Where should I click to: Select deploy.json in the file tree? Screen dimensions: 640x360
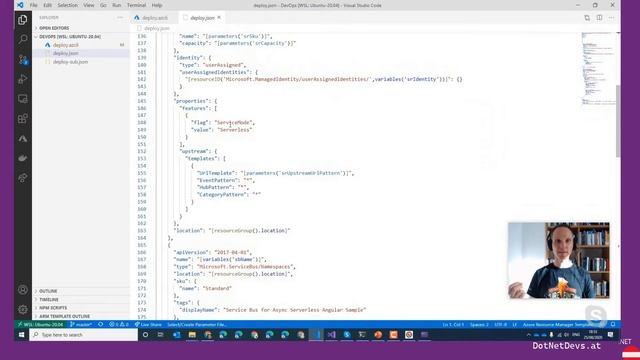(81, 53)
